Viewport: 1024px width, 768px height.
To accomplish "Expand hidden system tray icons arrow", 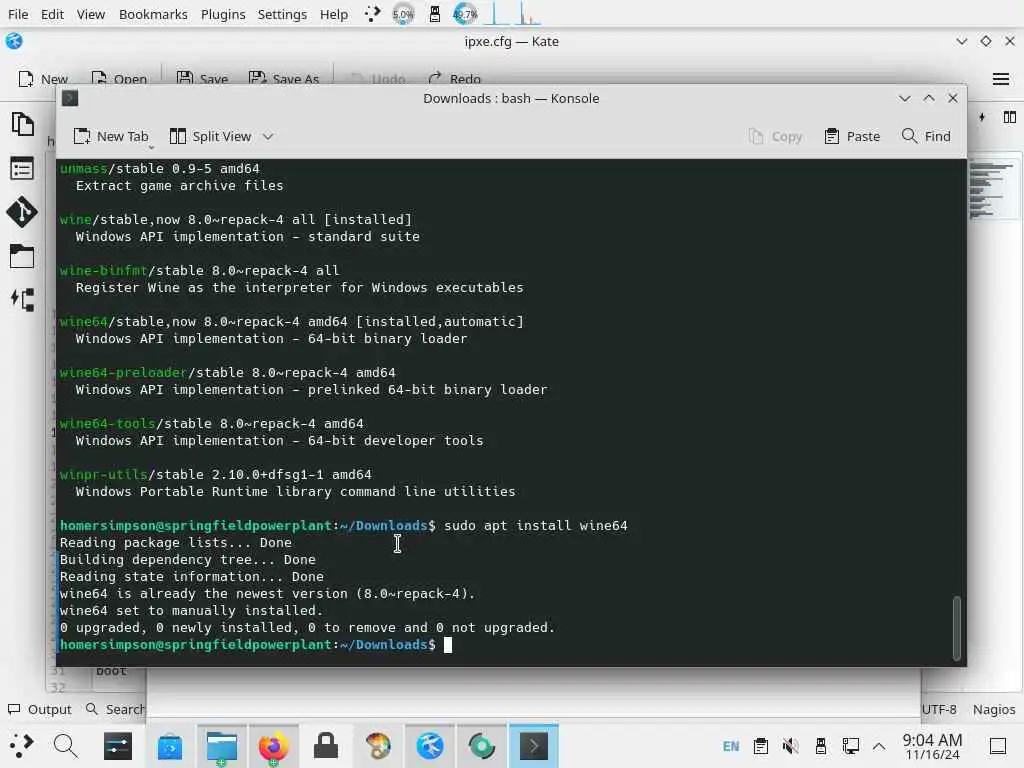I will click(x=879, y=746).
